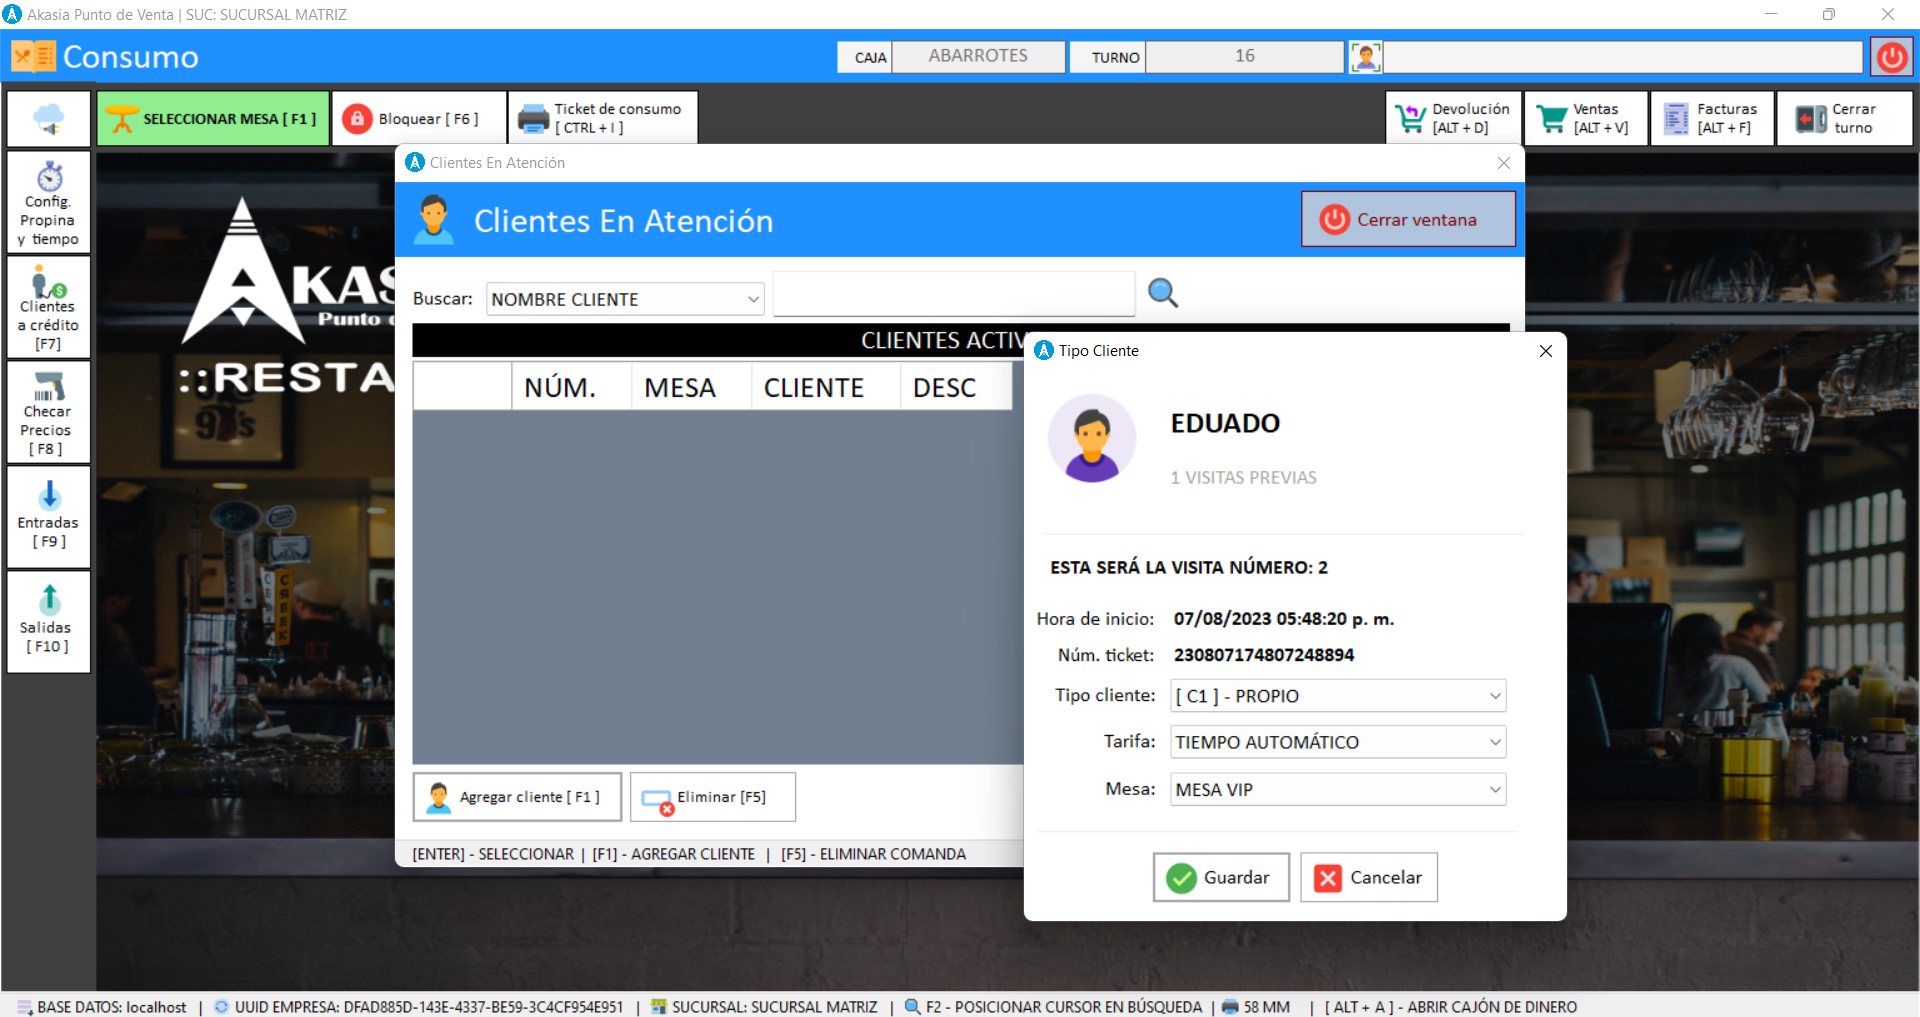Click the user photo icon beside turno

[x=1365, y=57]
